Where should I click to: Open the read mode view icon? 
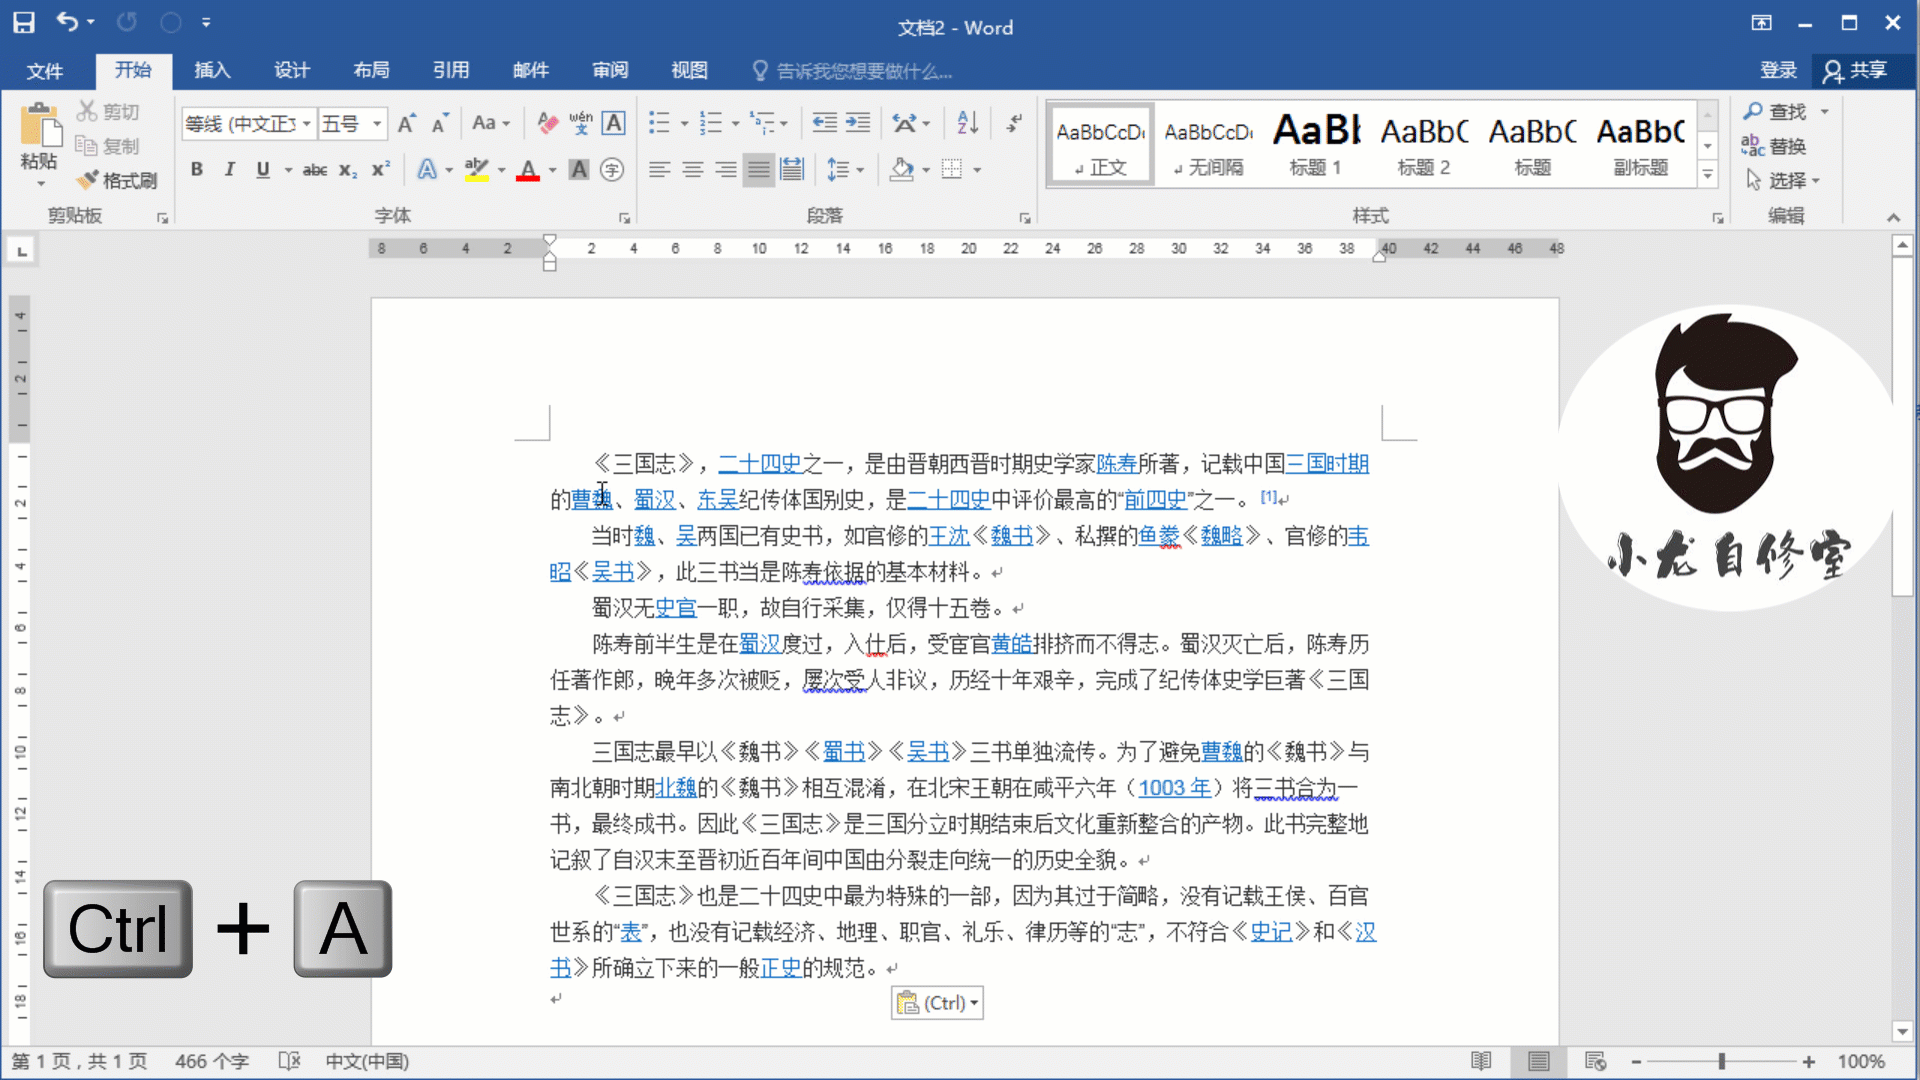coord(1481,1061)
